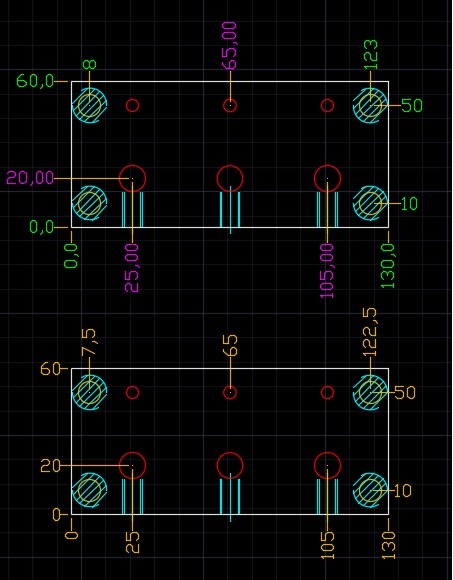Click hatched cyan hole beside the orange 10
Screen dimensions: 453x580
tap(371, 490)
